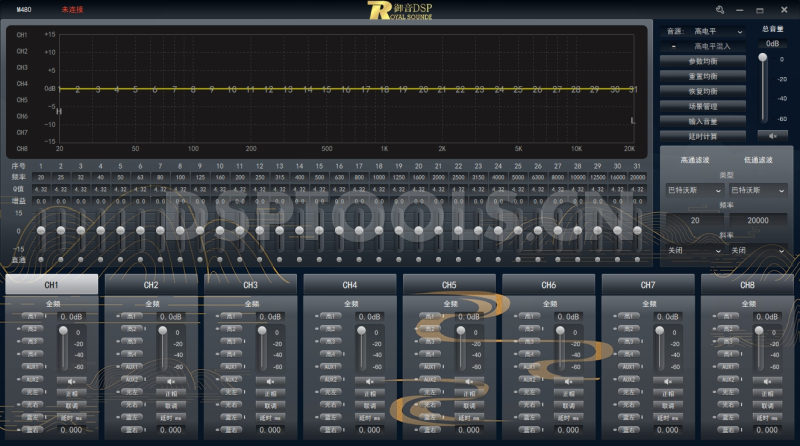
Task: Switch to the CH7 channel tab
Action: pos(648,285)
